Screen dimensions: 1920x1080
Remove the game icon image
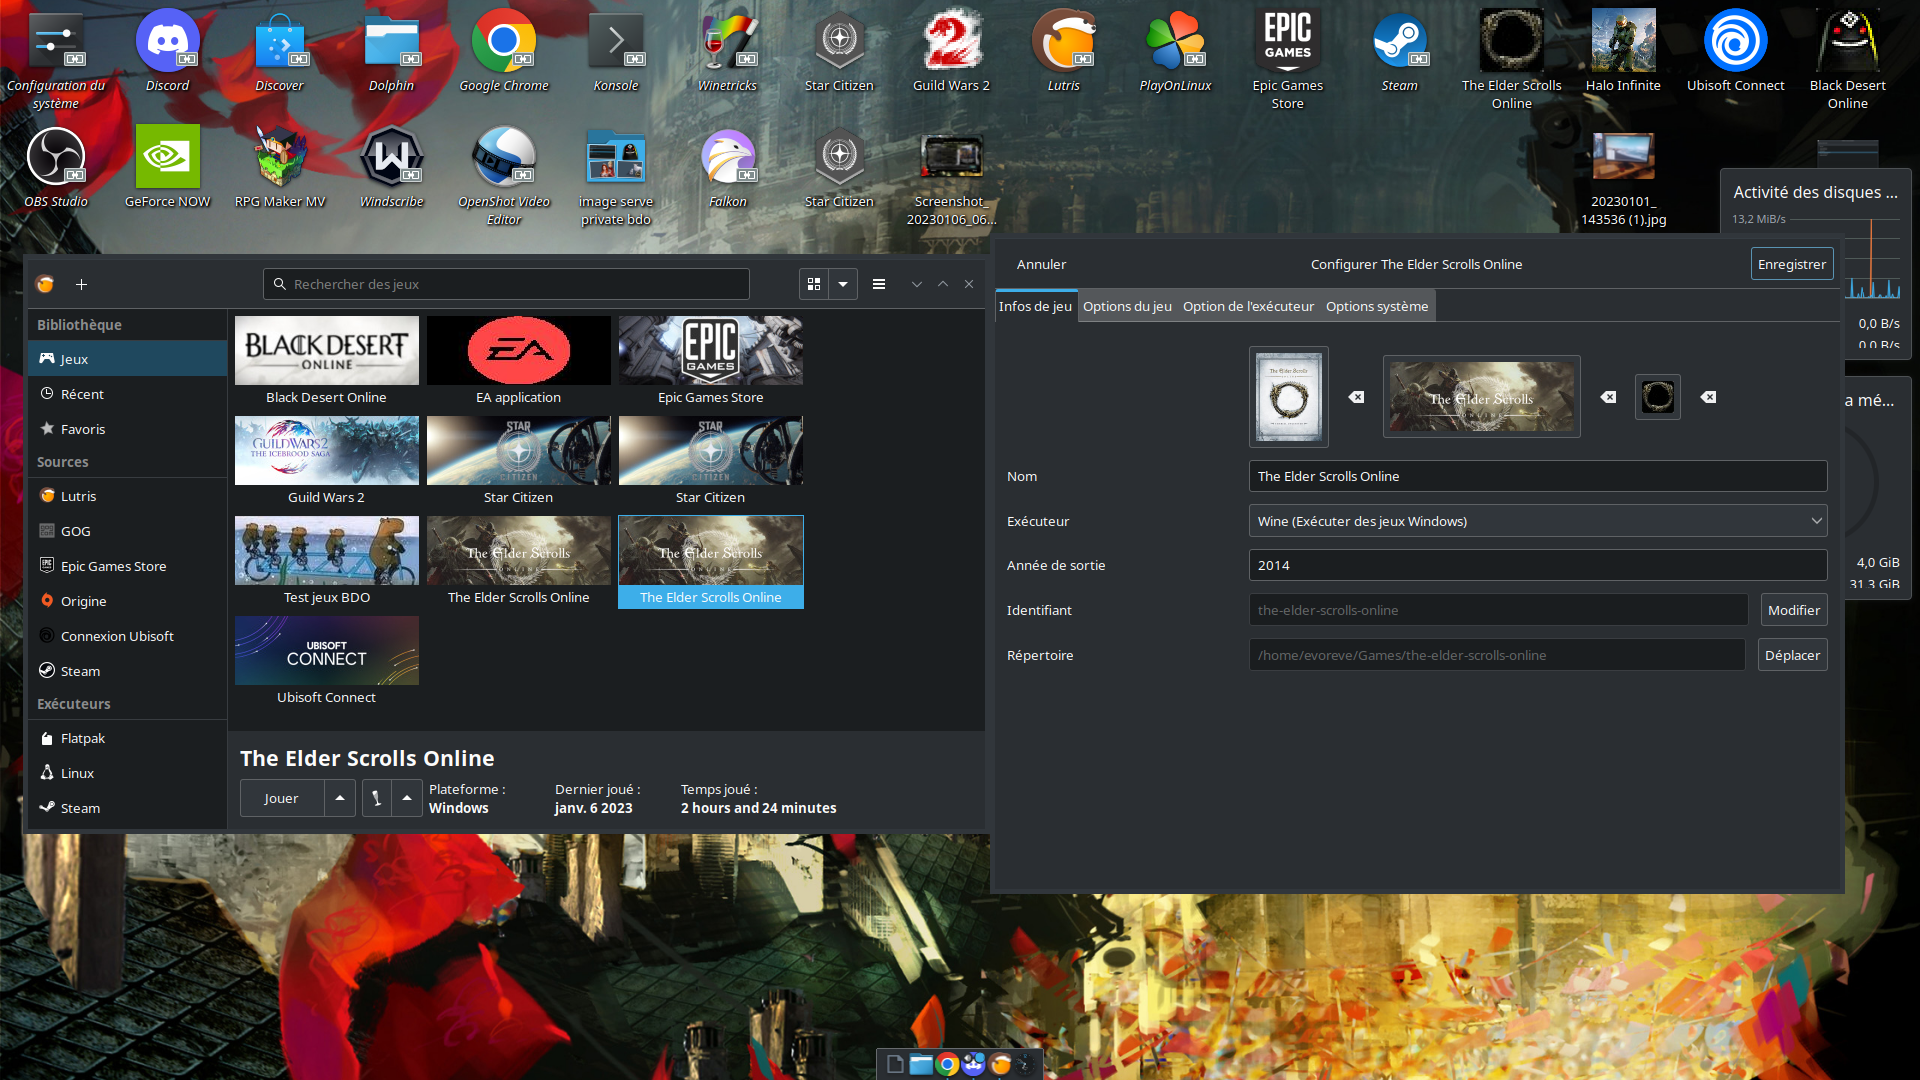click(x=1709, y=397)
